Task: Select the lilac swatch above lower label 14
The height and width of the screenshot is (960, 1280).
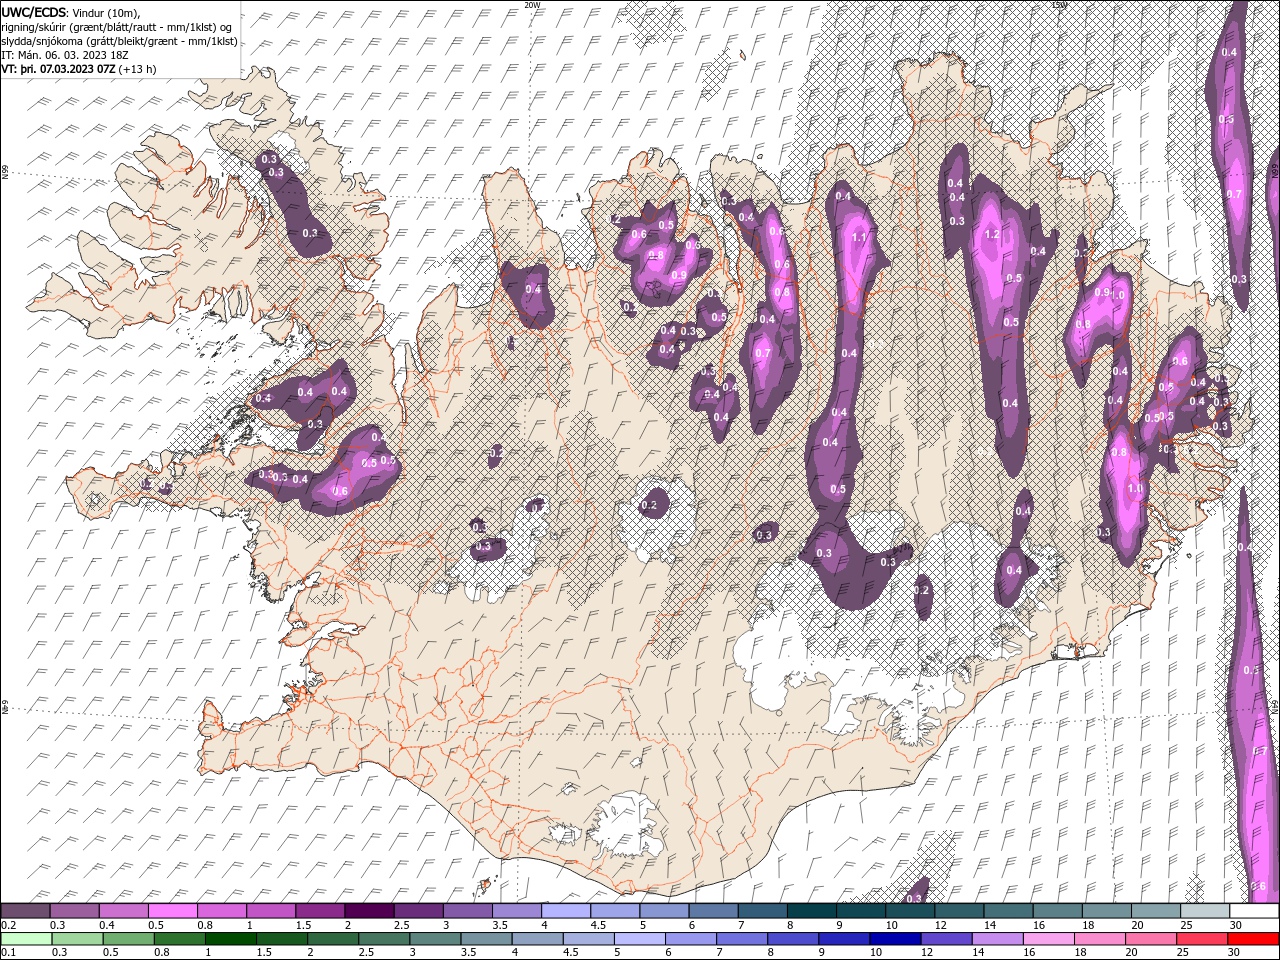Action: (x=998, y=939)
